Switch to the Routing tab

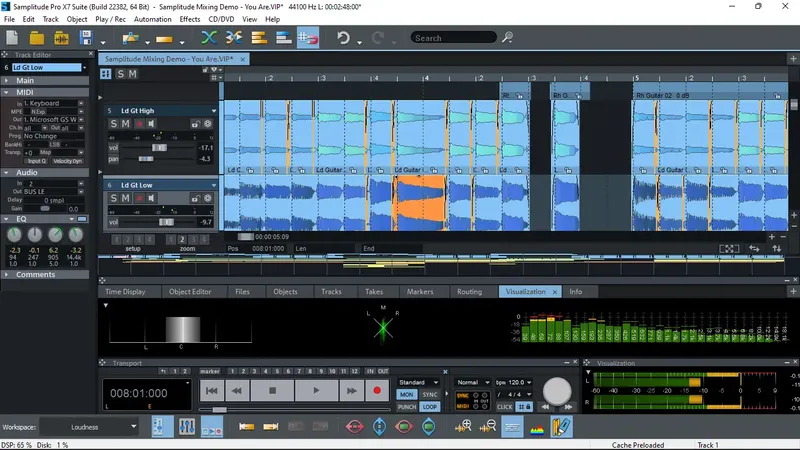tap(469, 292)
